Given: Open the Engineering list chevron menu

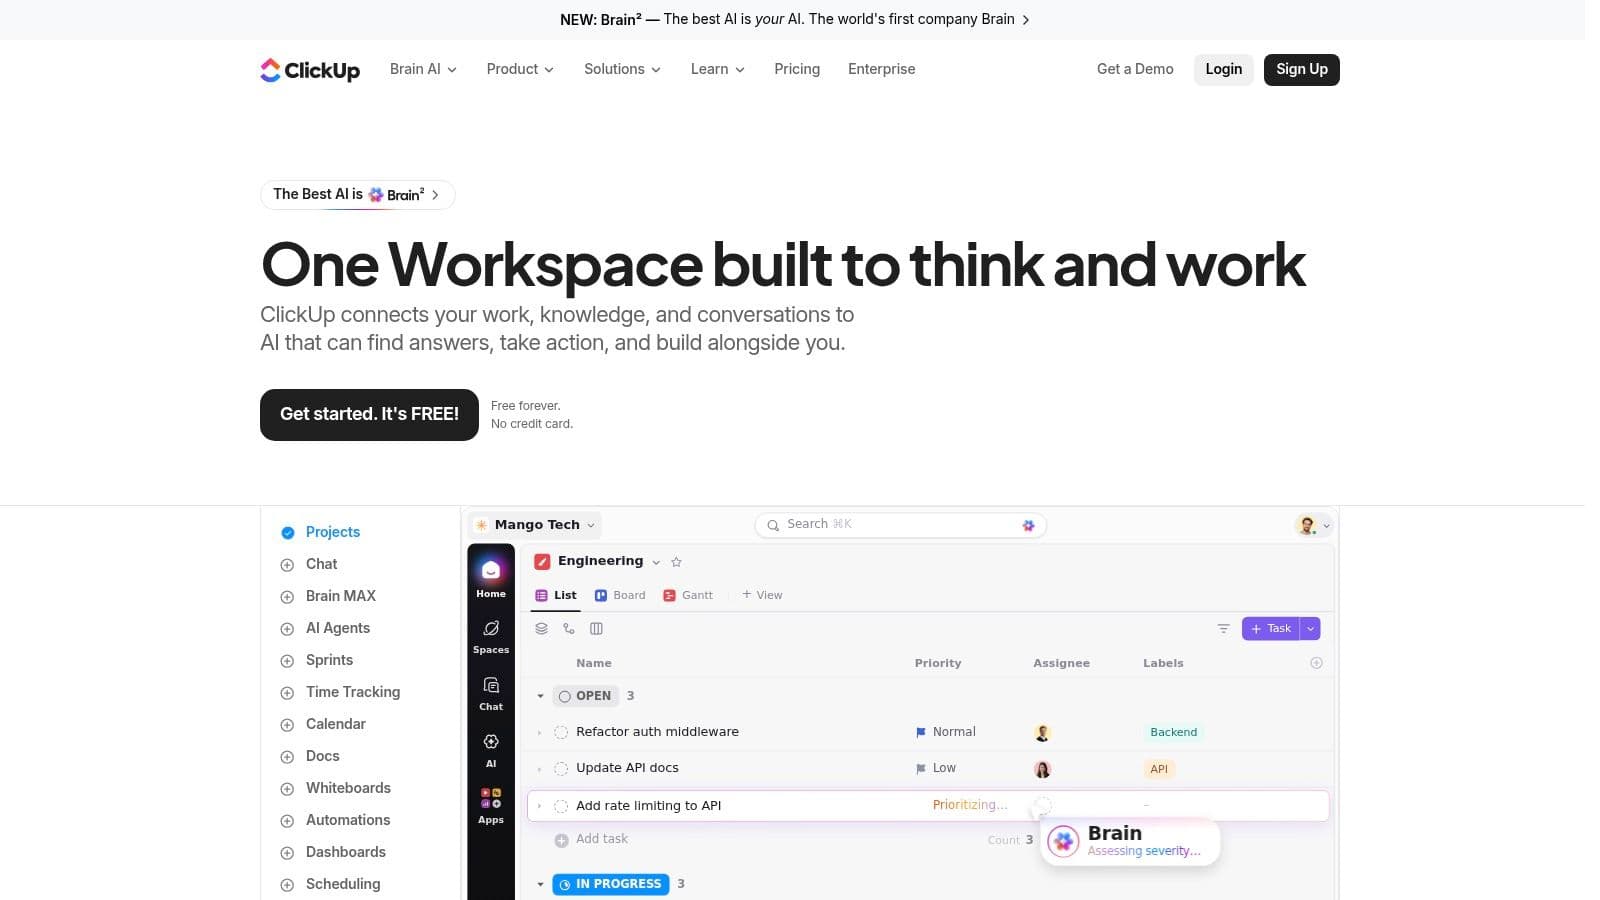Looking at the screenshot, I should (x=656, y=562).
